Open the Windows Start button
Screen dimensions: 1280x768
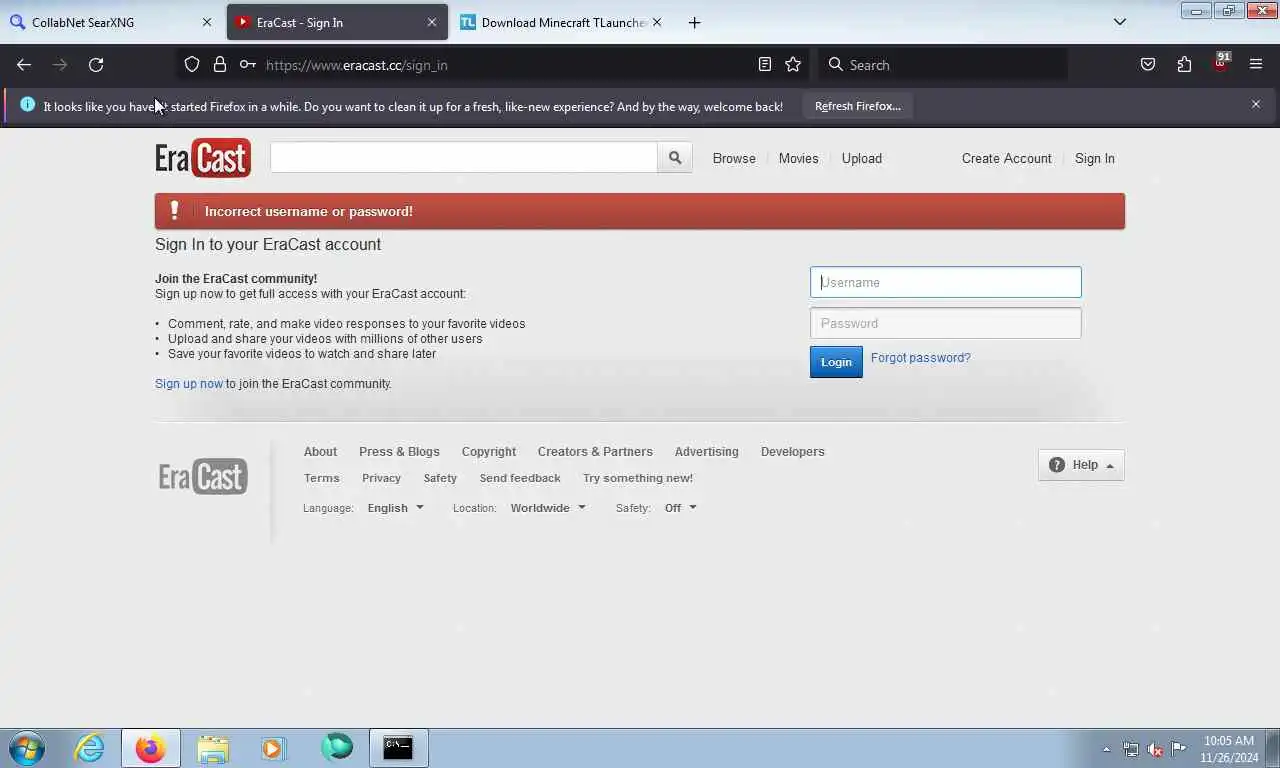tap(26, 748)
